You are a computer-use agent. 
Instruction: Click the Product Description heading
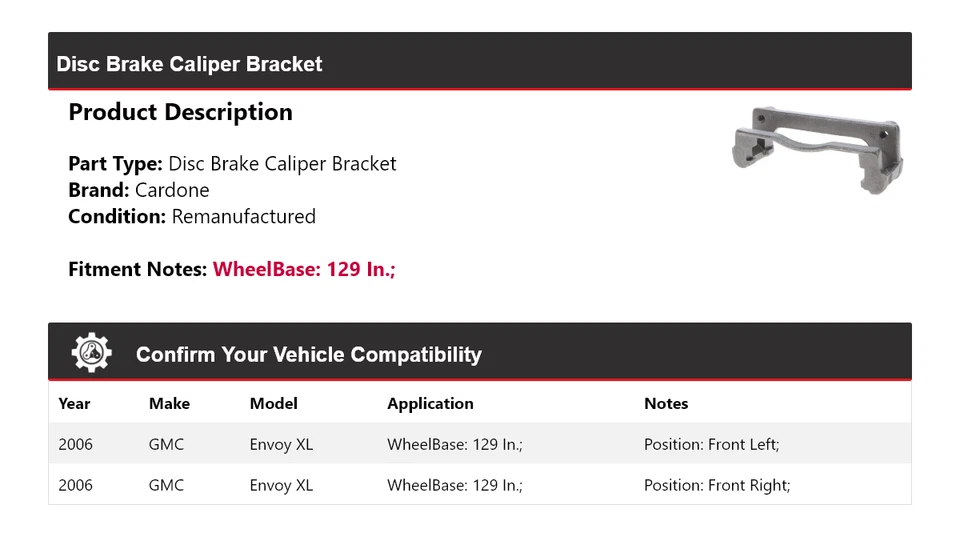point(181,112)
